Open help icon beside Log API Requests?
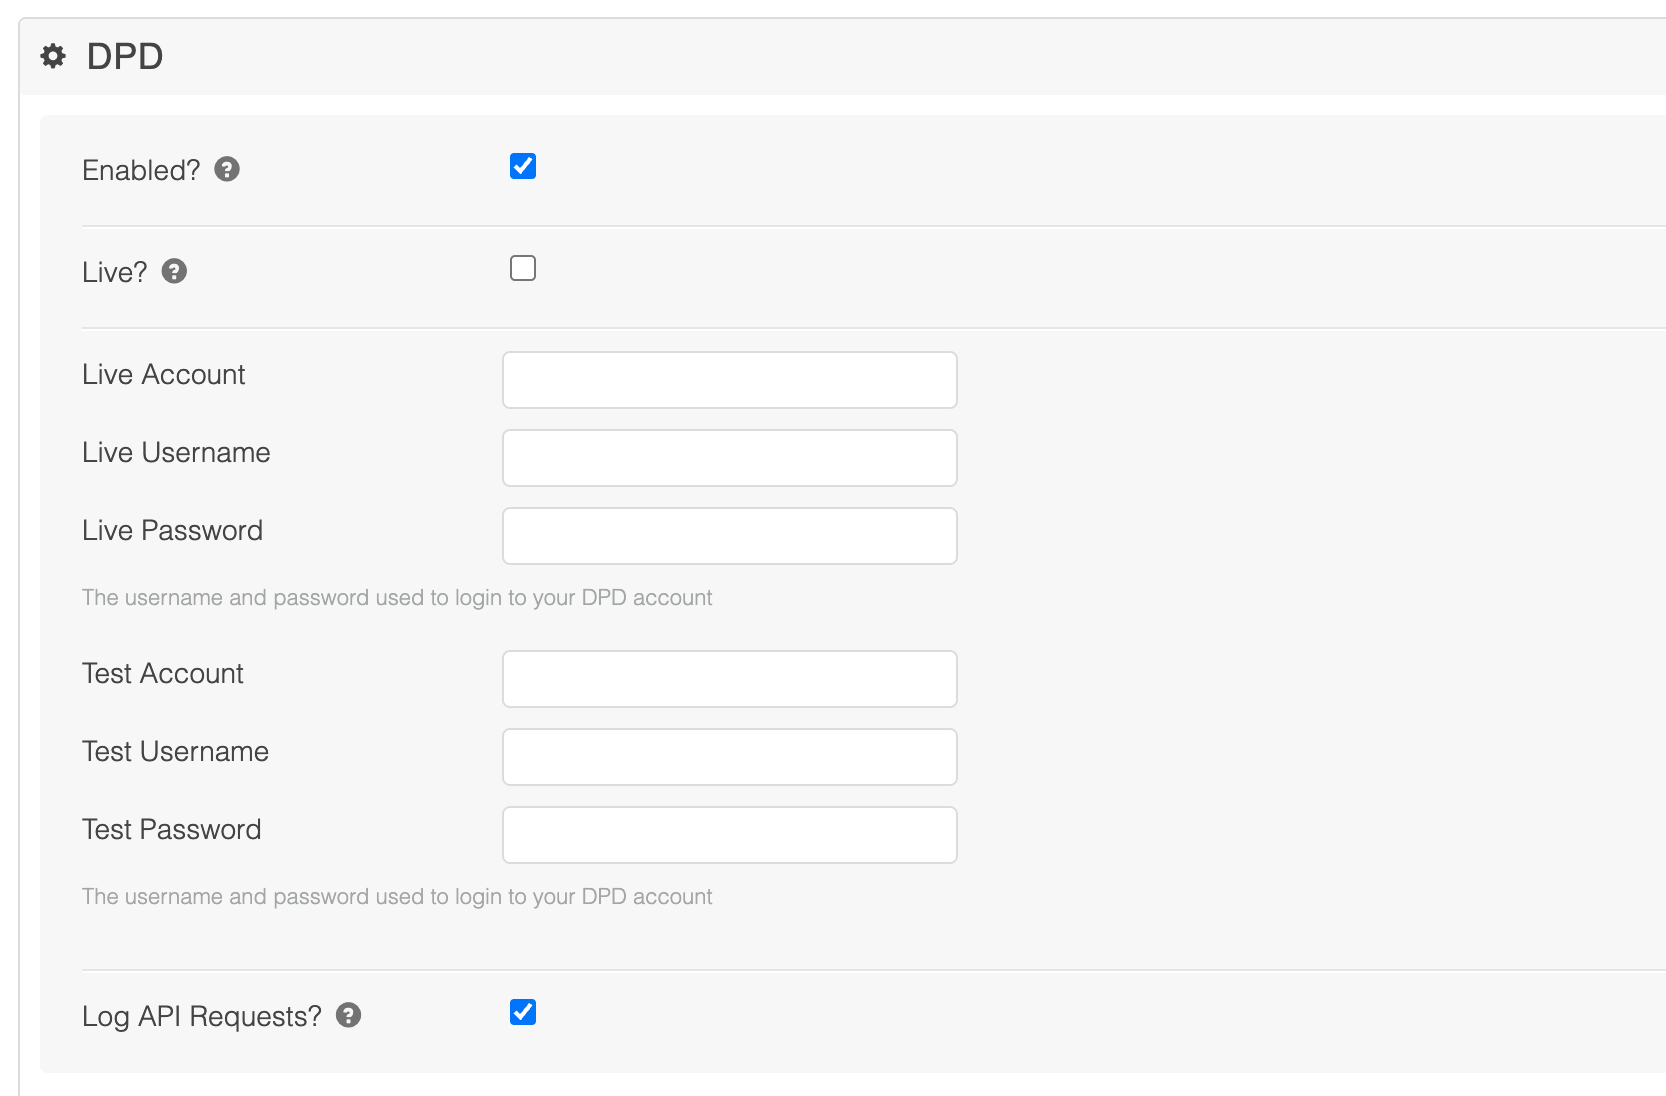Viewport: 1666px width, 1096px height. pos(348,1016)
